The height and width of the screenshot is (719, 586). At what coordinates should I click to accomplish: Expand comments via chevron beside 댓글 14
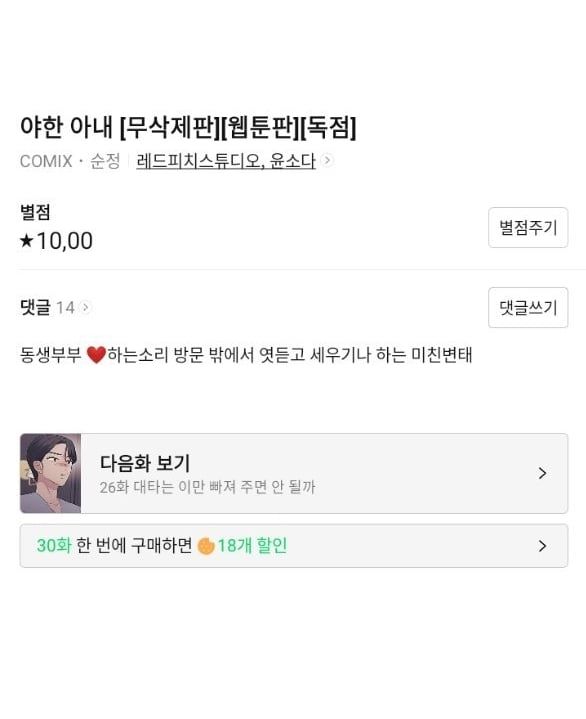[85, 307]
